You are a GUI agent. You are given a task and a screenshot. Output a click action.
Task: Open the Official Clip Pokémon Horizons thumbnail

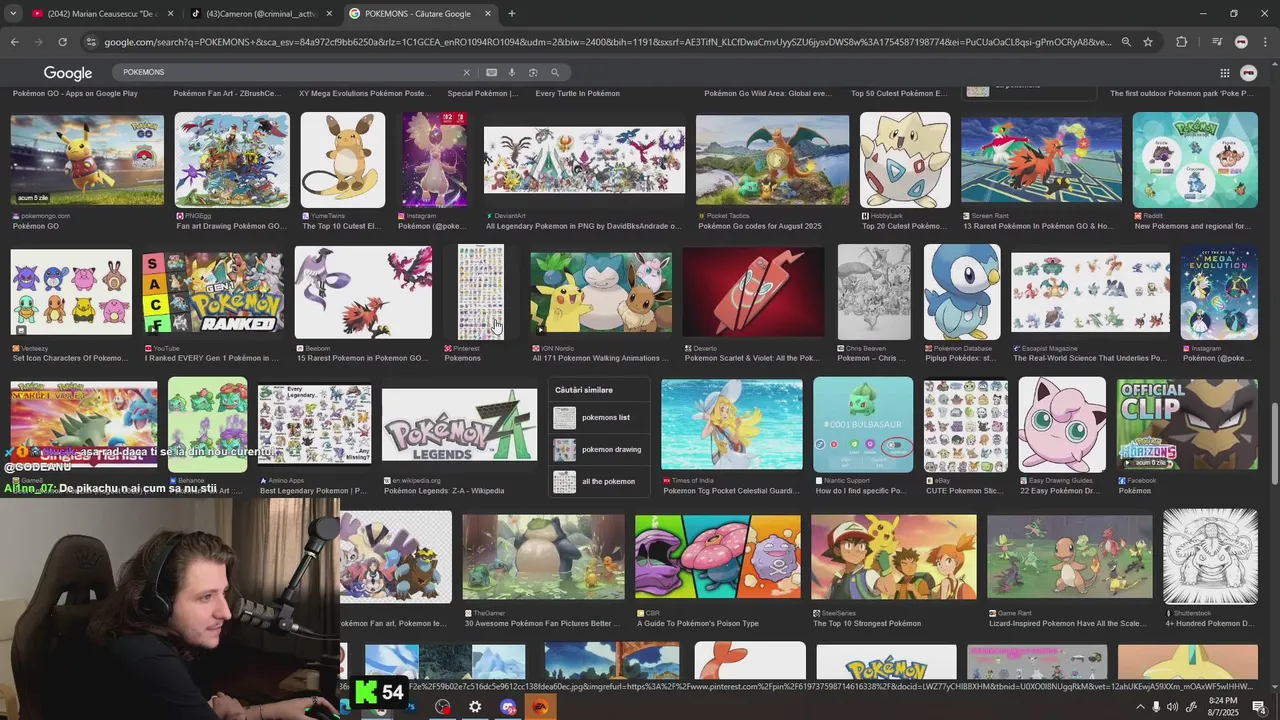[1187, 424]
